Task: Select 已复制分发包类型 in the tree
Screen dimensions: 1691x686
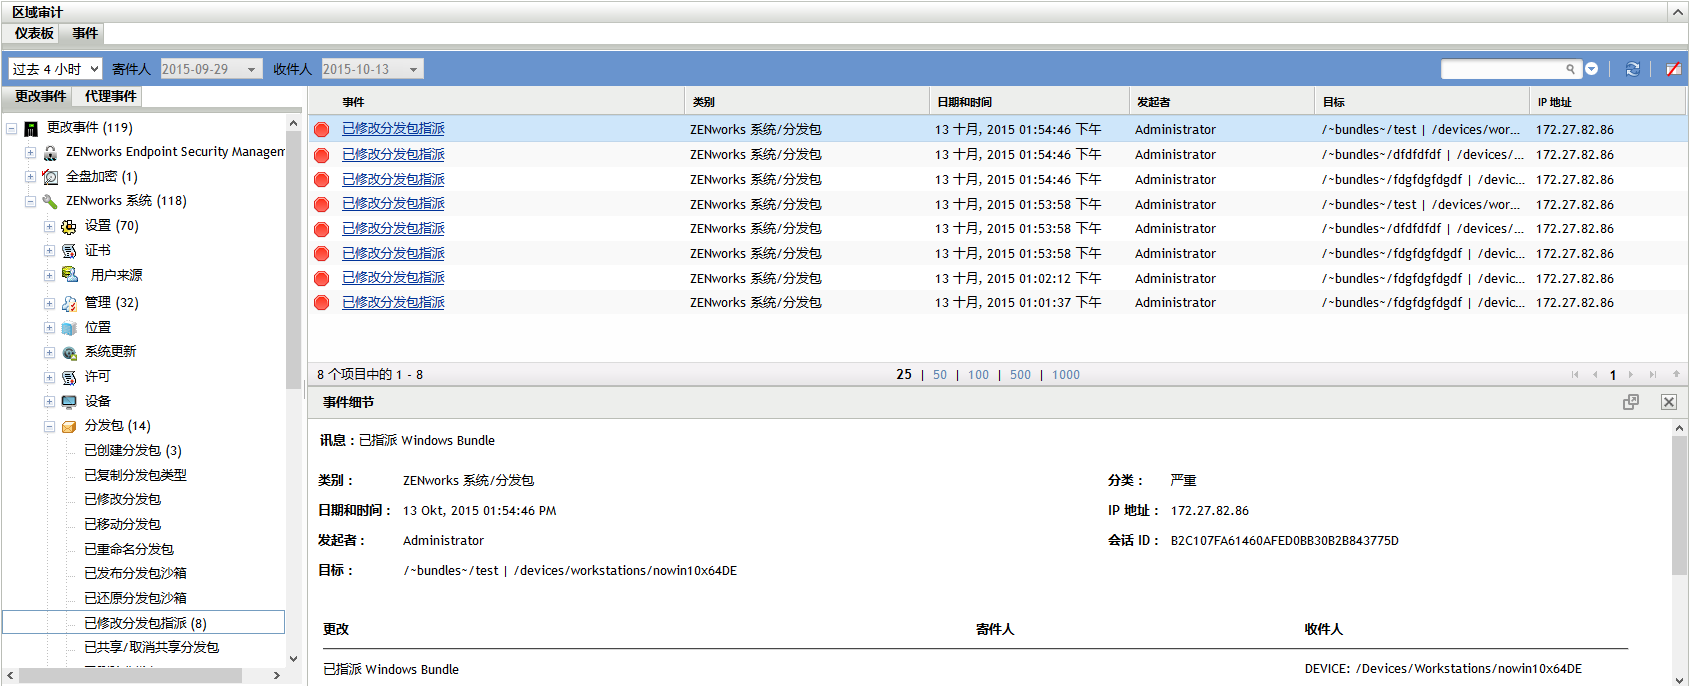Action: [135, 476]
